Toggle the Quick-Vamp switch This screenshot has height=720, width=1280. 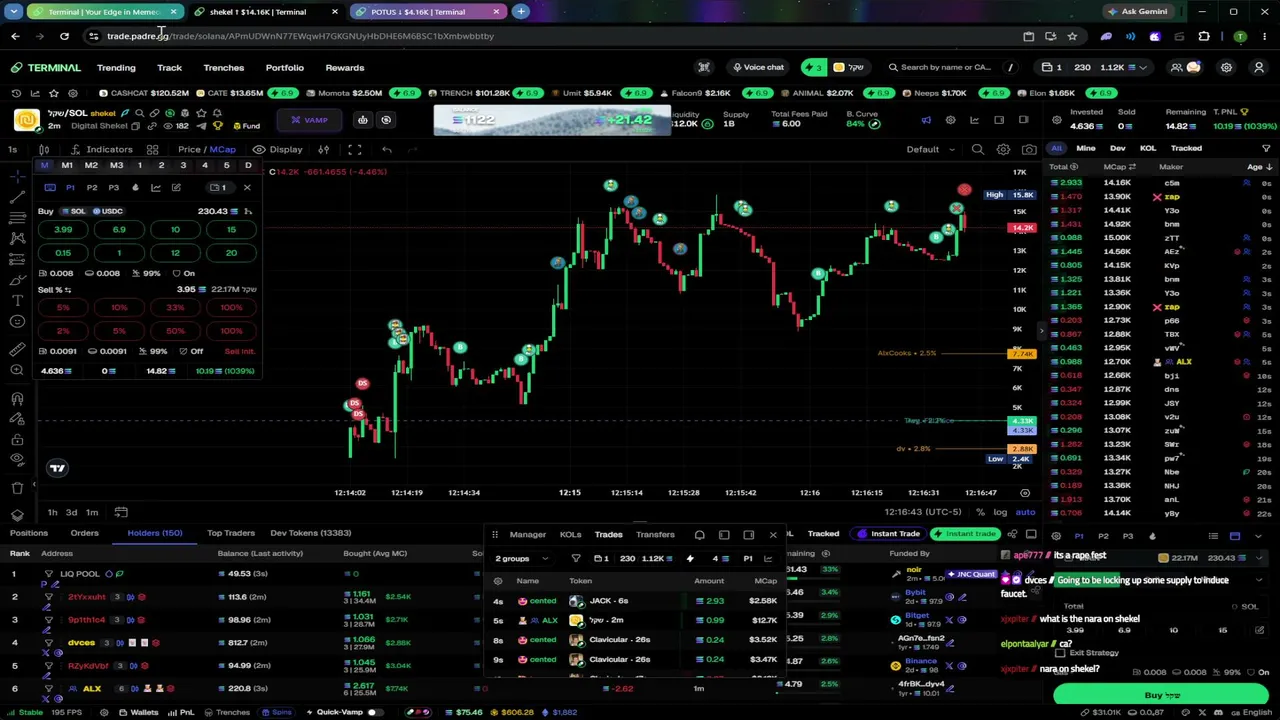[374, 712]
